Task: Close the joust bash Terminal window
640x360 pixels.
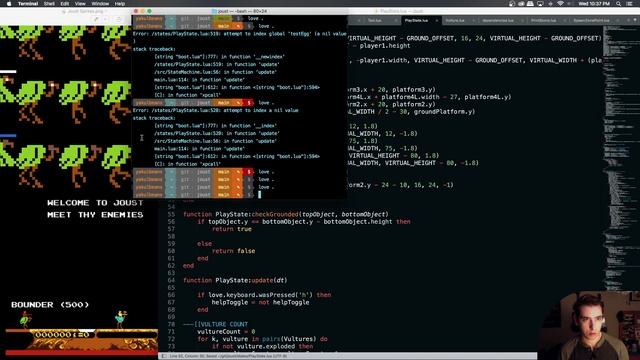Action: tap(136, 11)
